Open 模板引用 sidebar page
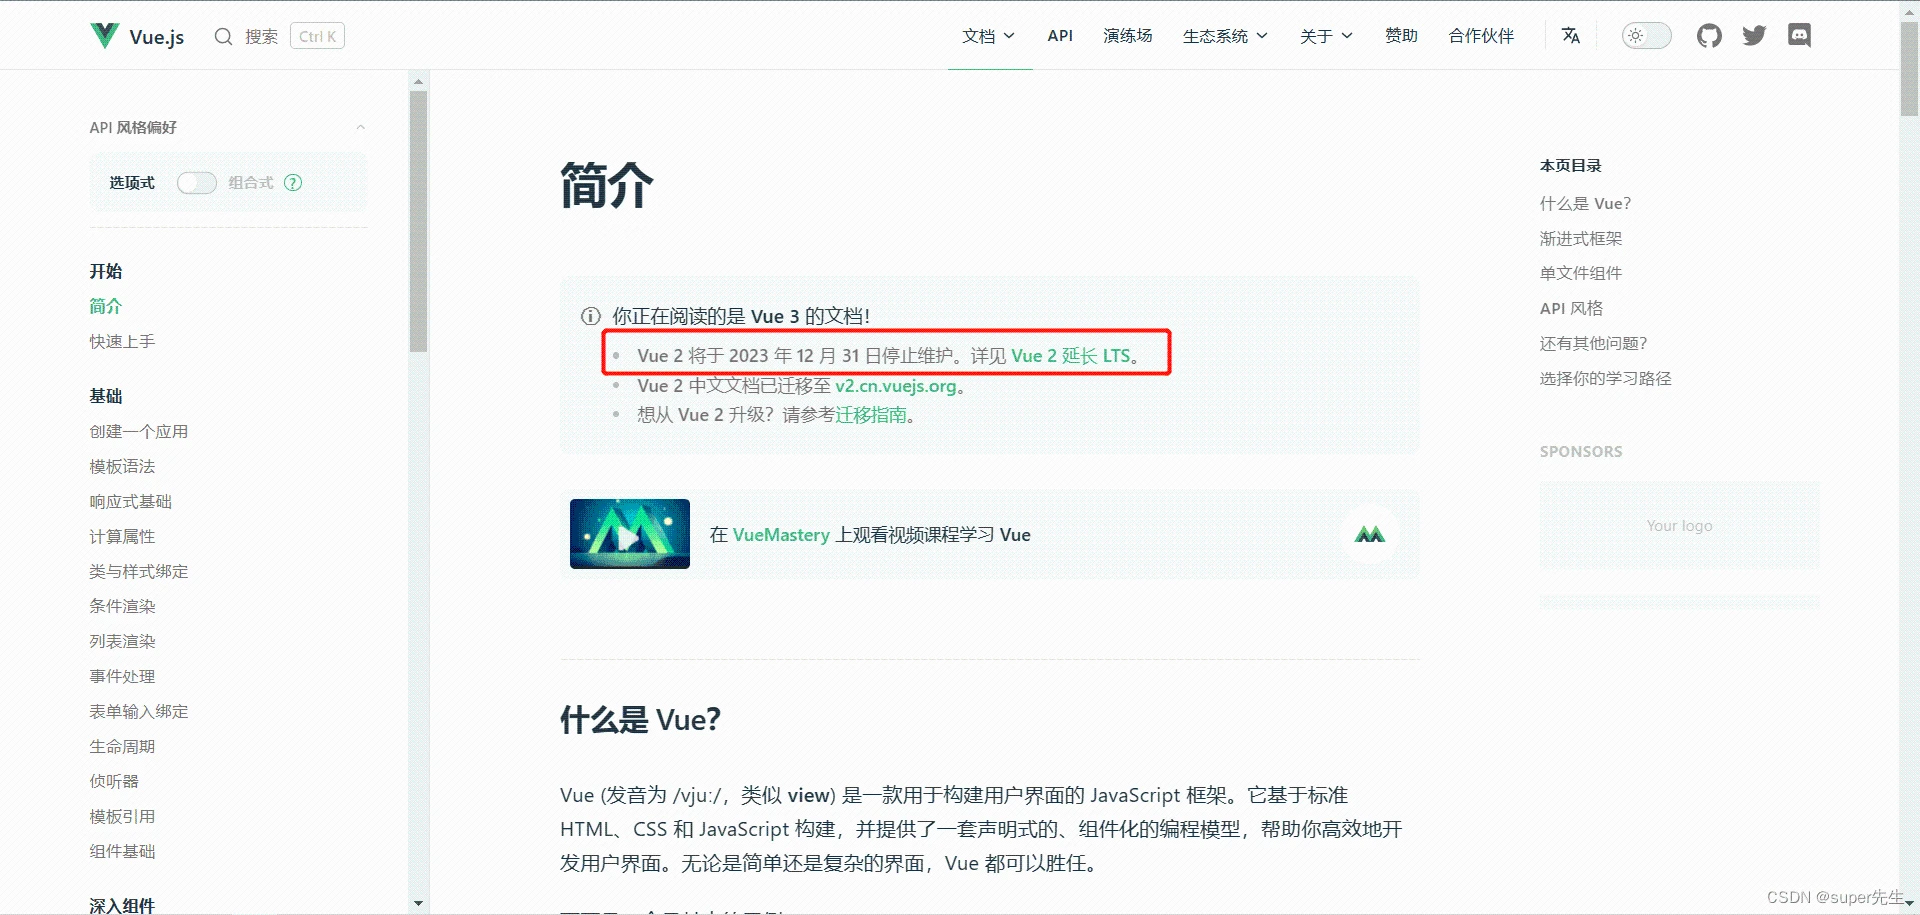 [x=122, y=817]
